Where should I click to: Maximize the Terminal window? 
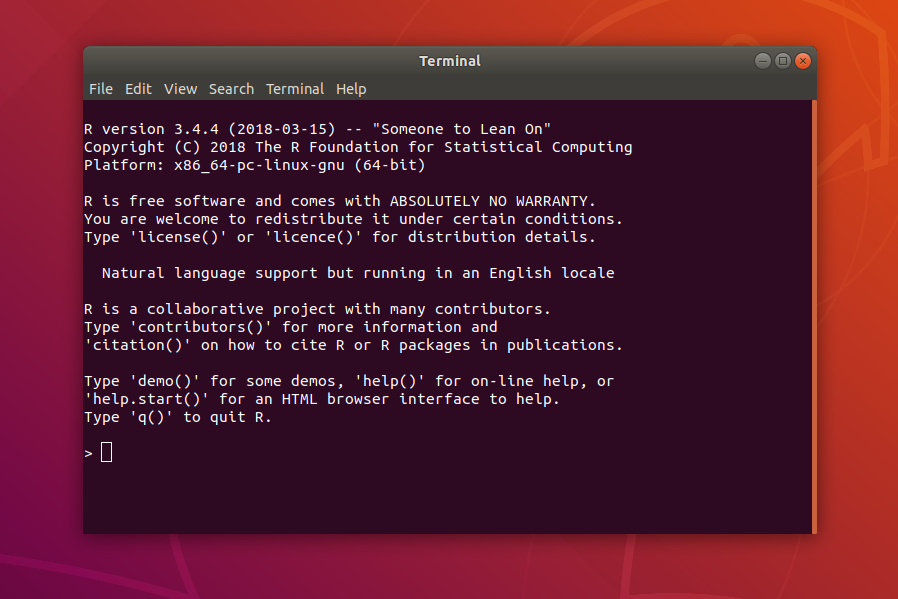tap(783, 61)
